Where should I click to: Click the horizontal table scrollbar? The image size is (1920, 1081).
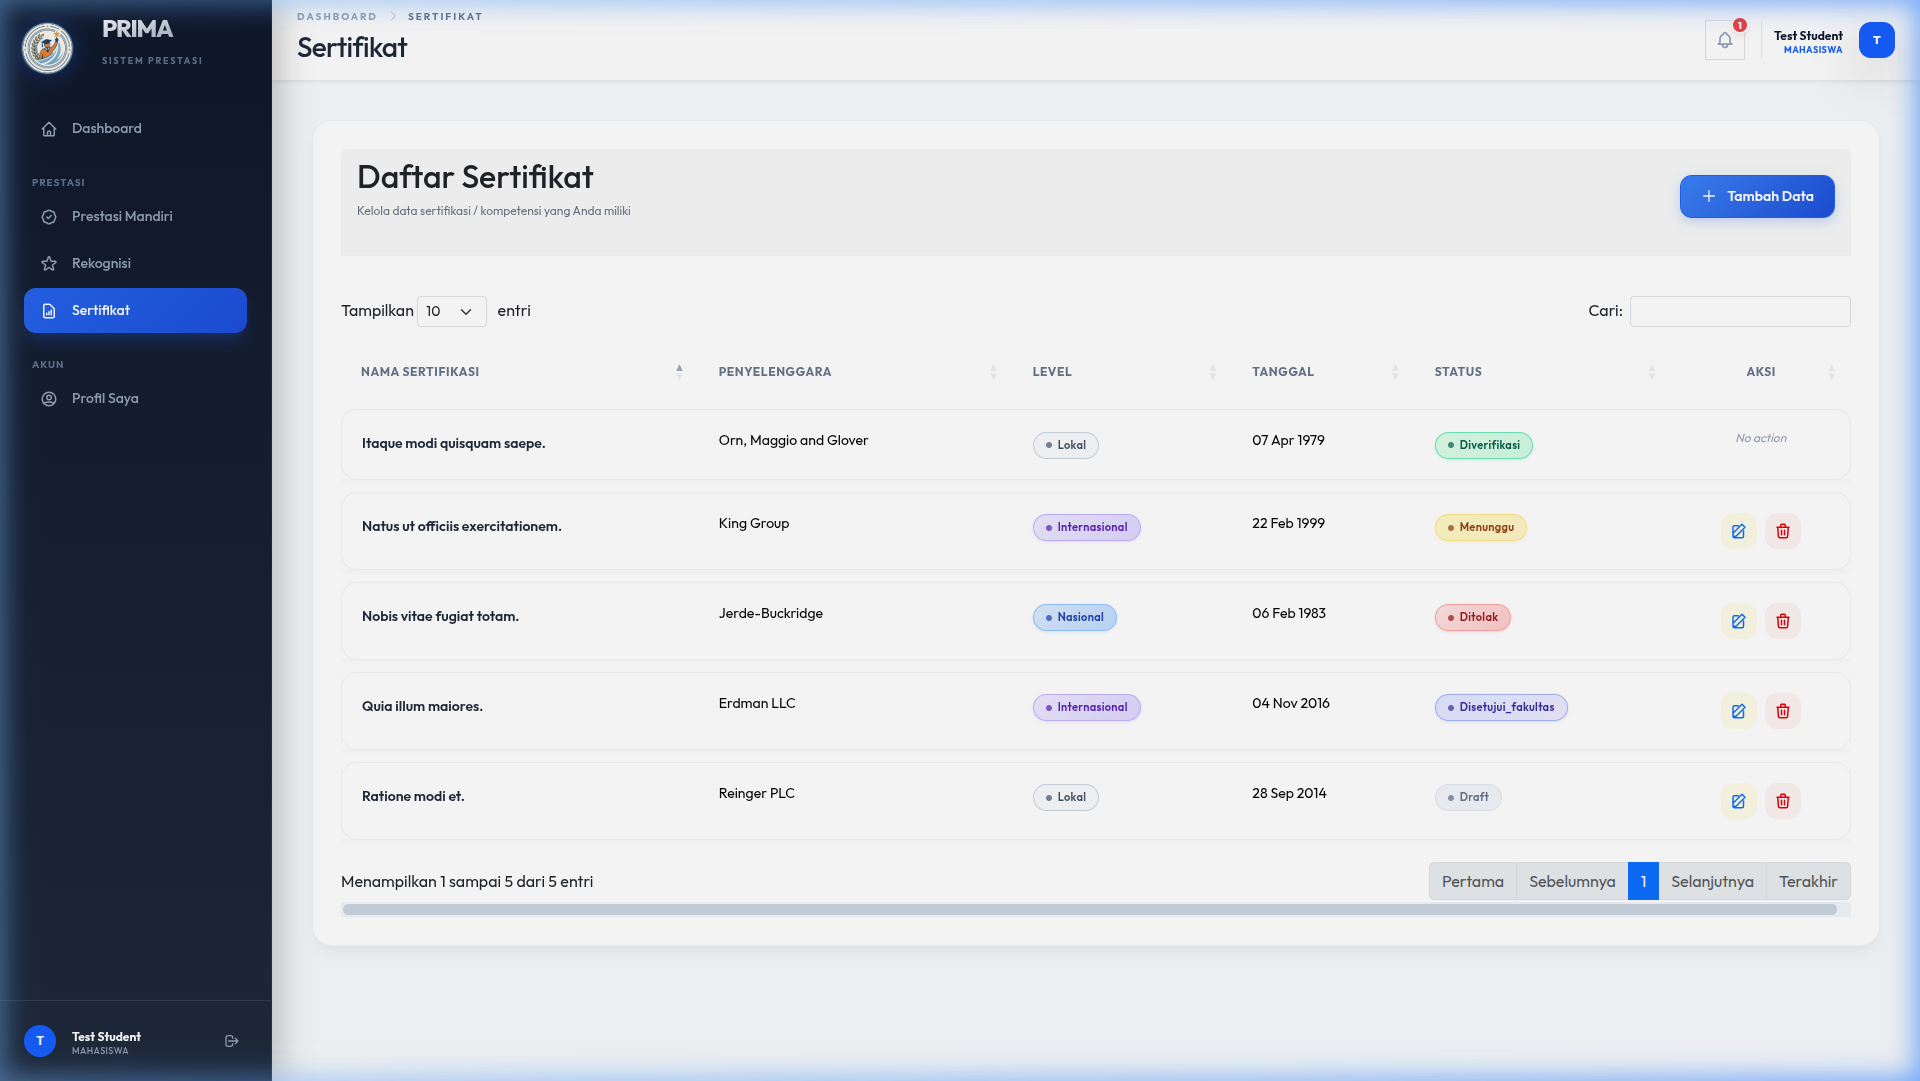[1088, 910]
